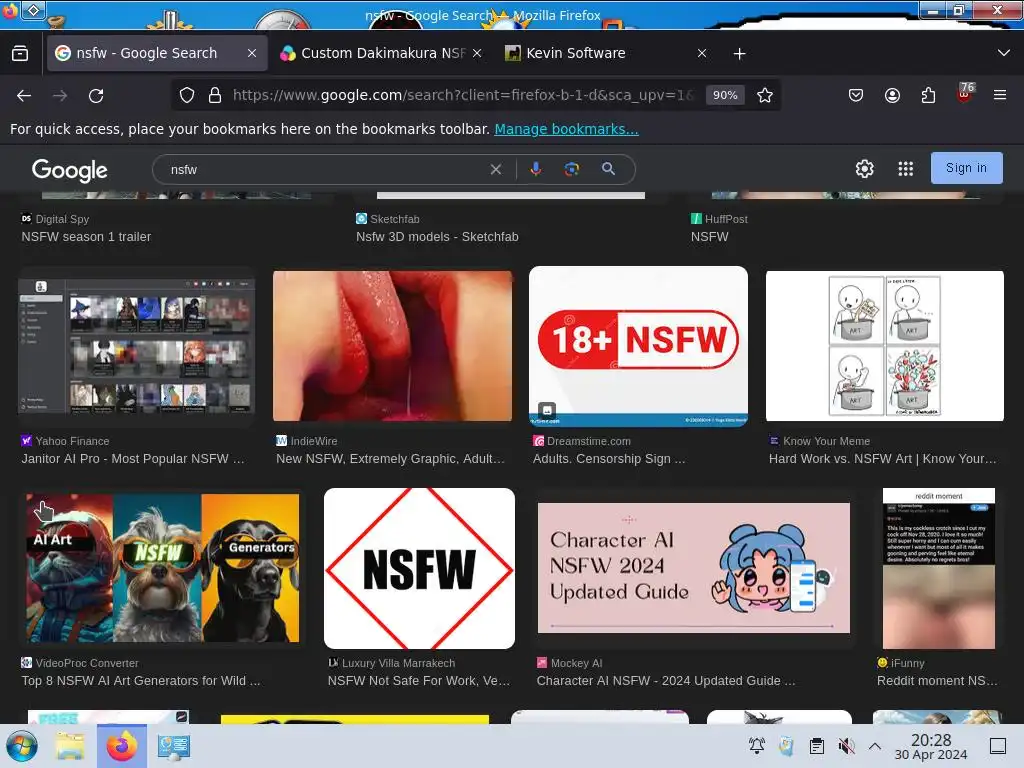Open the AI Art Generators dogs thumbnail
The height and width of the screenshot is (768, 1024).
pos(163,568)
